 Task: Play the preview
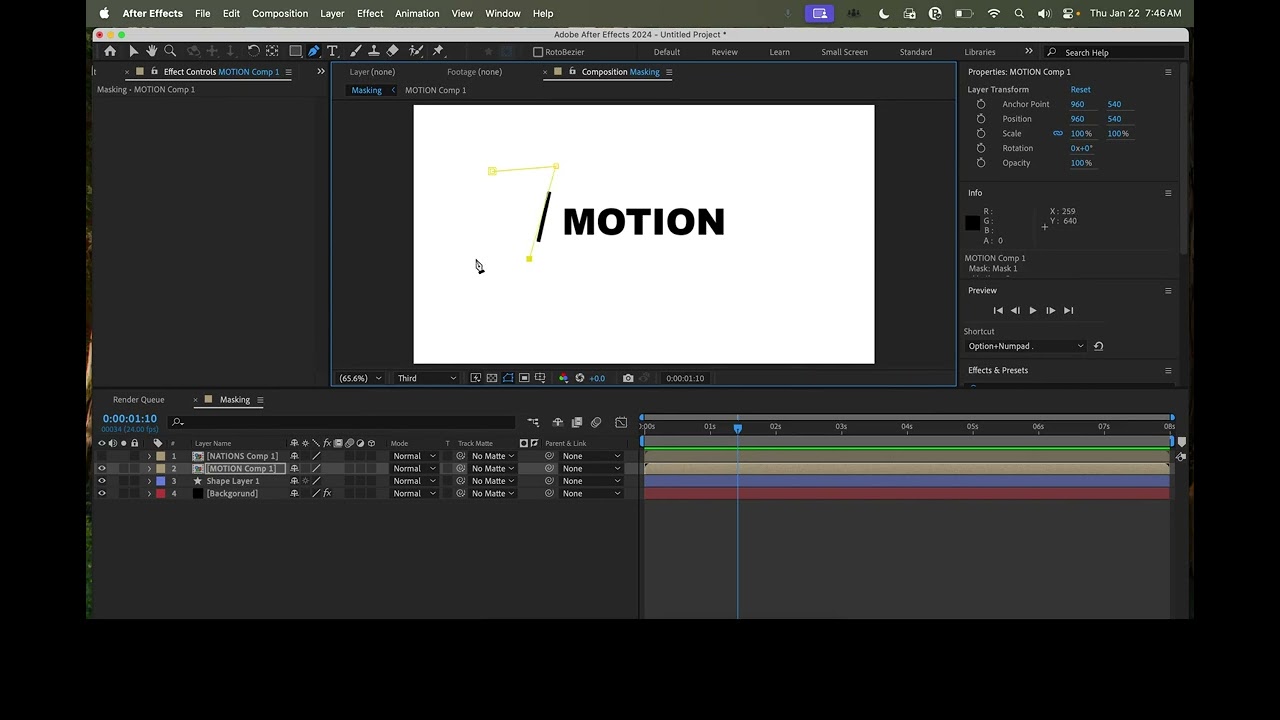[x=1033, y=311]
